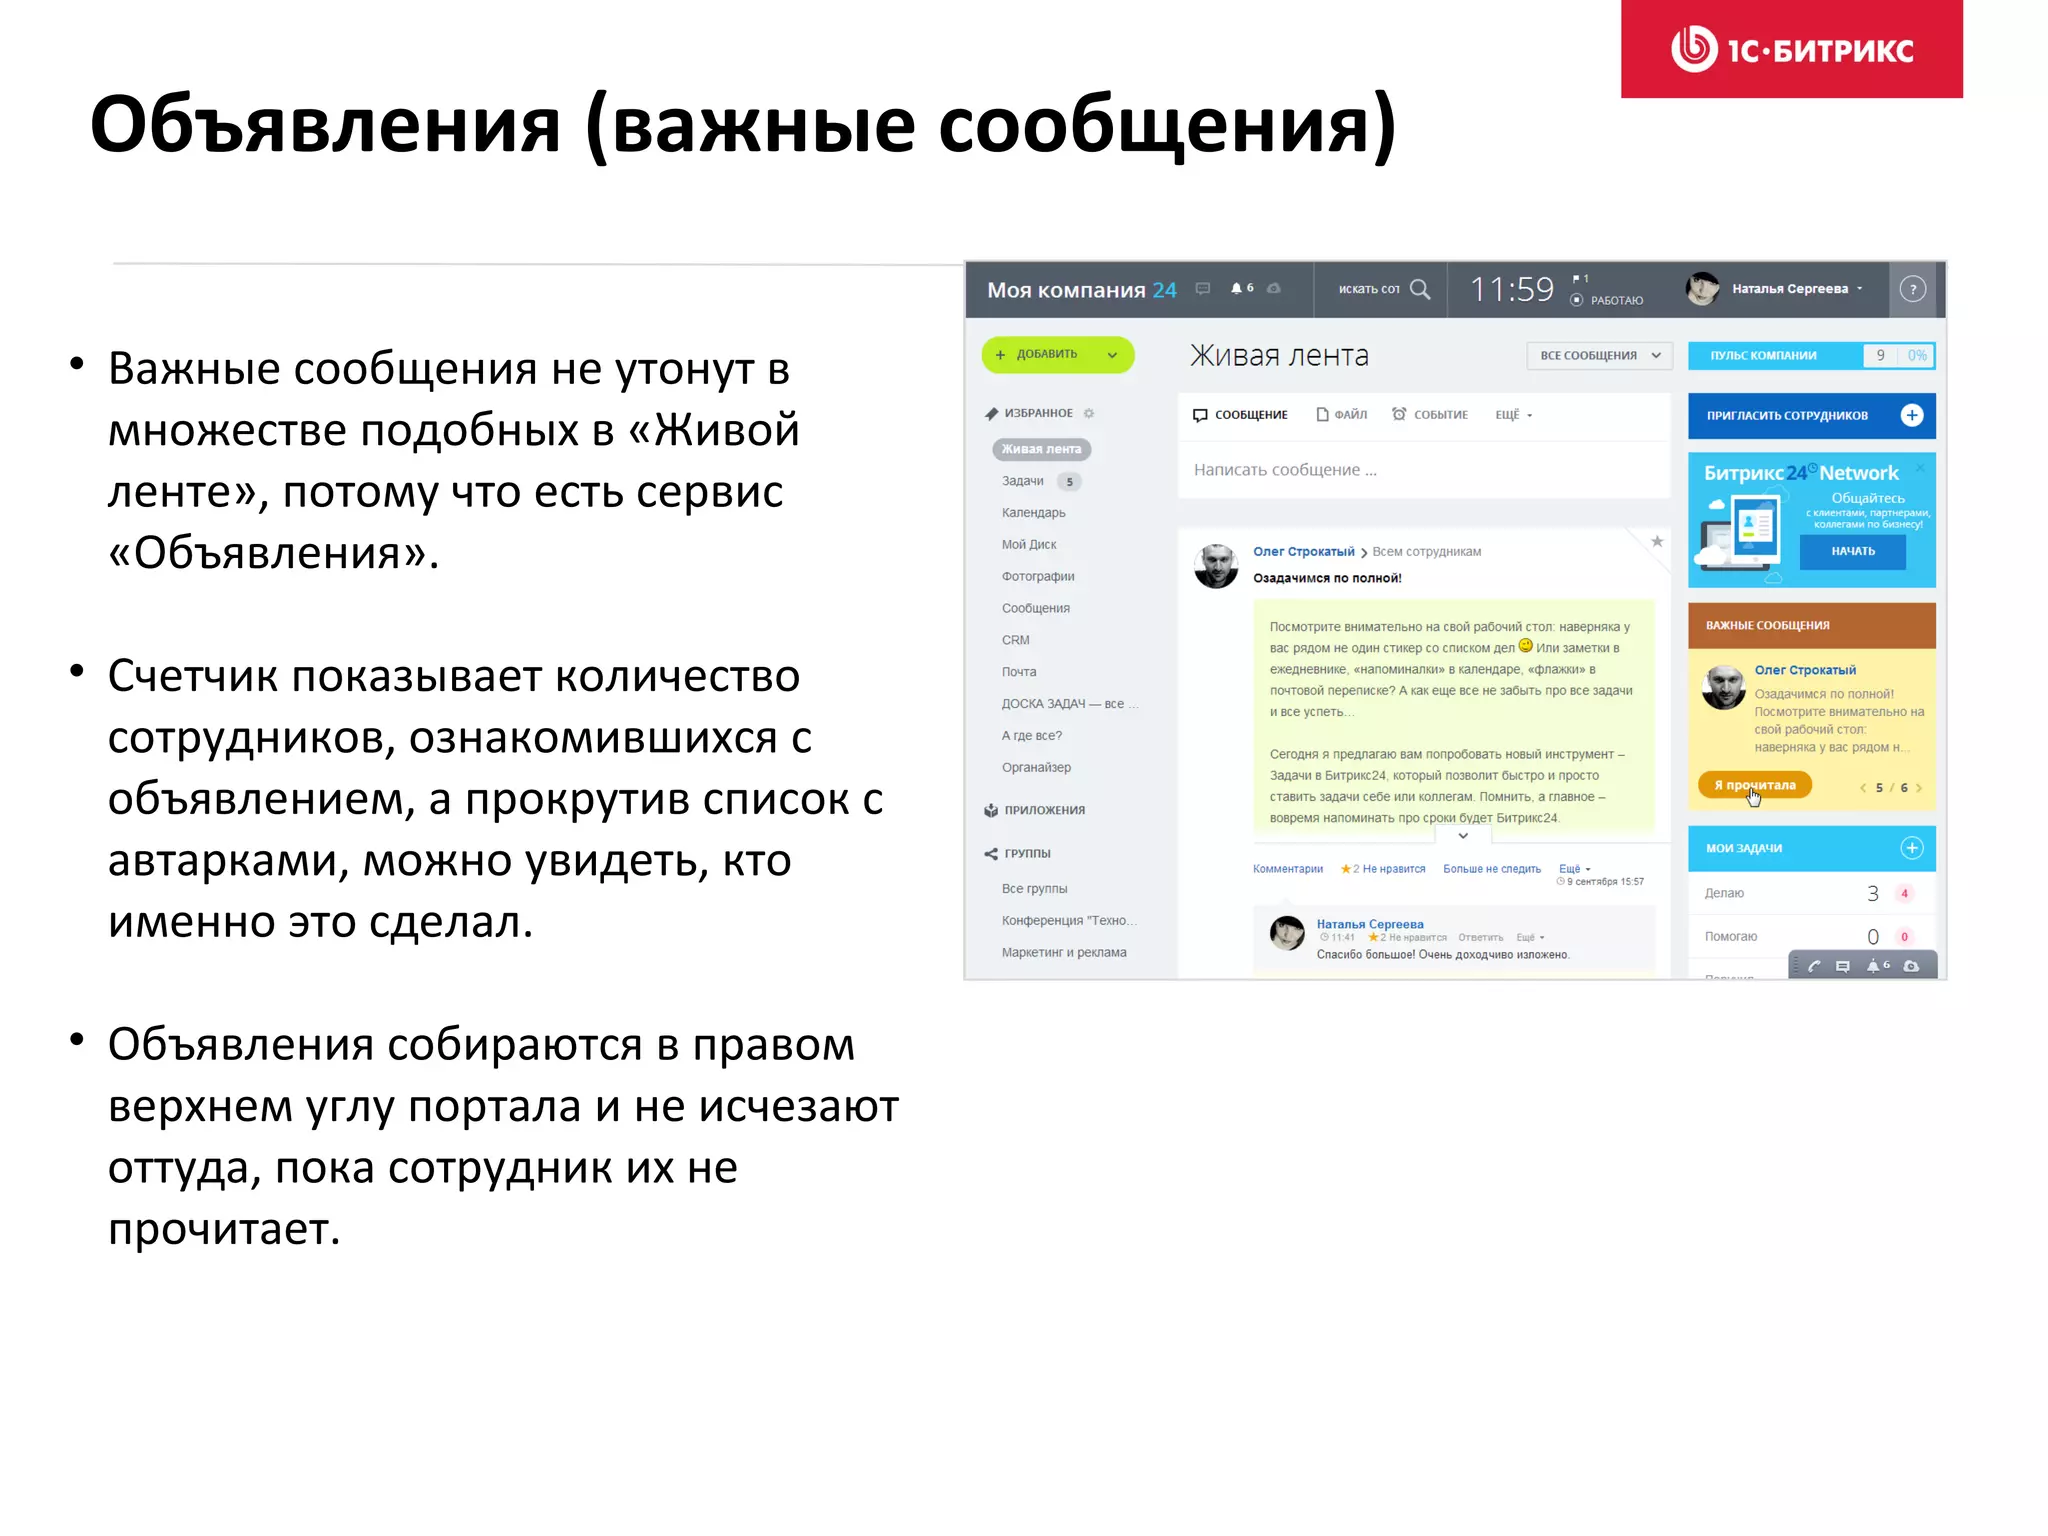Go to next important message arrow
Image resolution: width=2048 pixels, height=1536 pixels.
coord(1919,788)
